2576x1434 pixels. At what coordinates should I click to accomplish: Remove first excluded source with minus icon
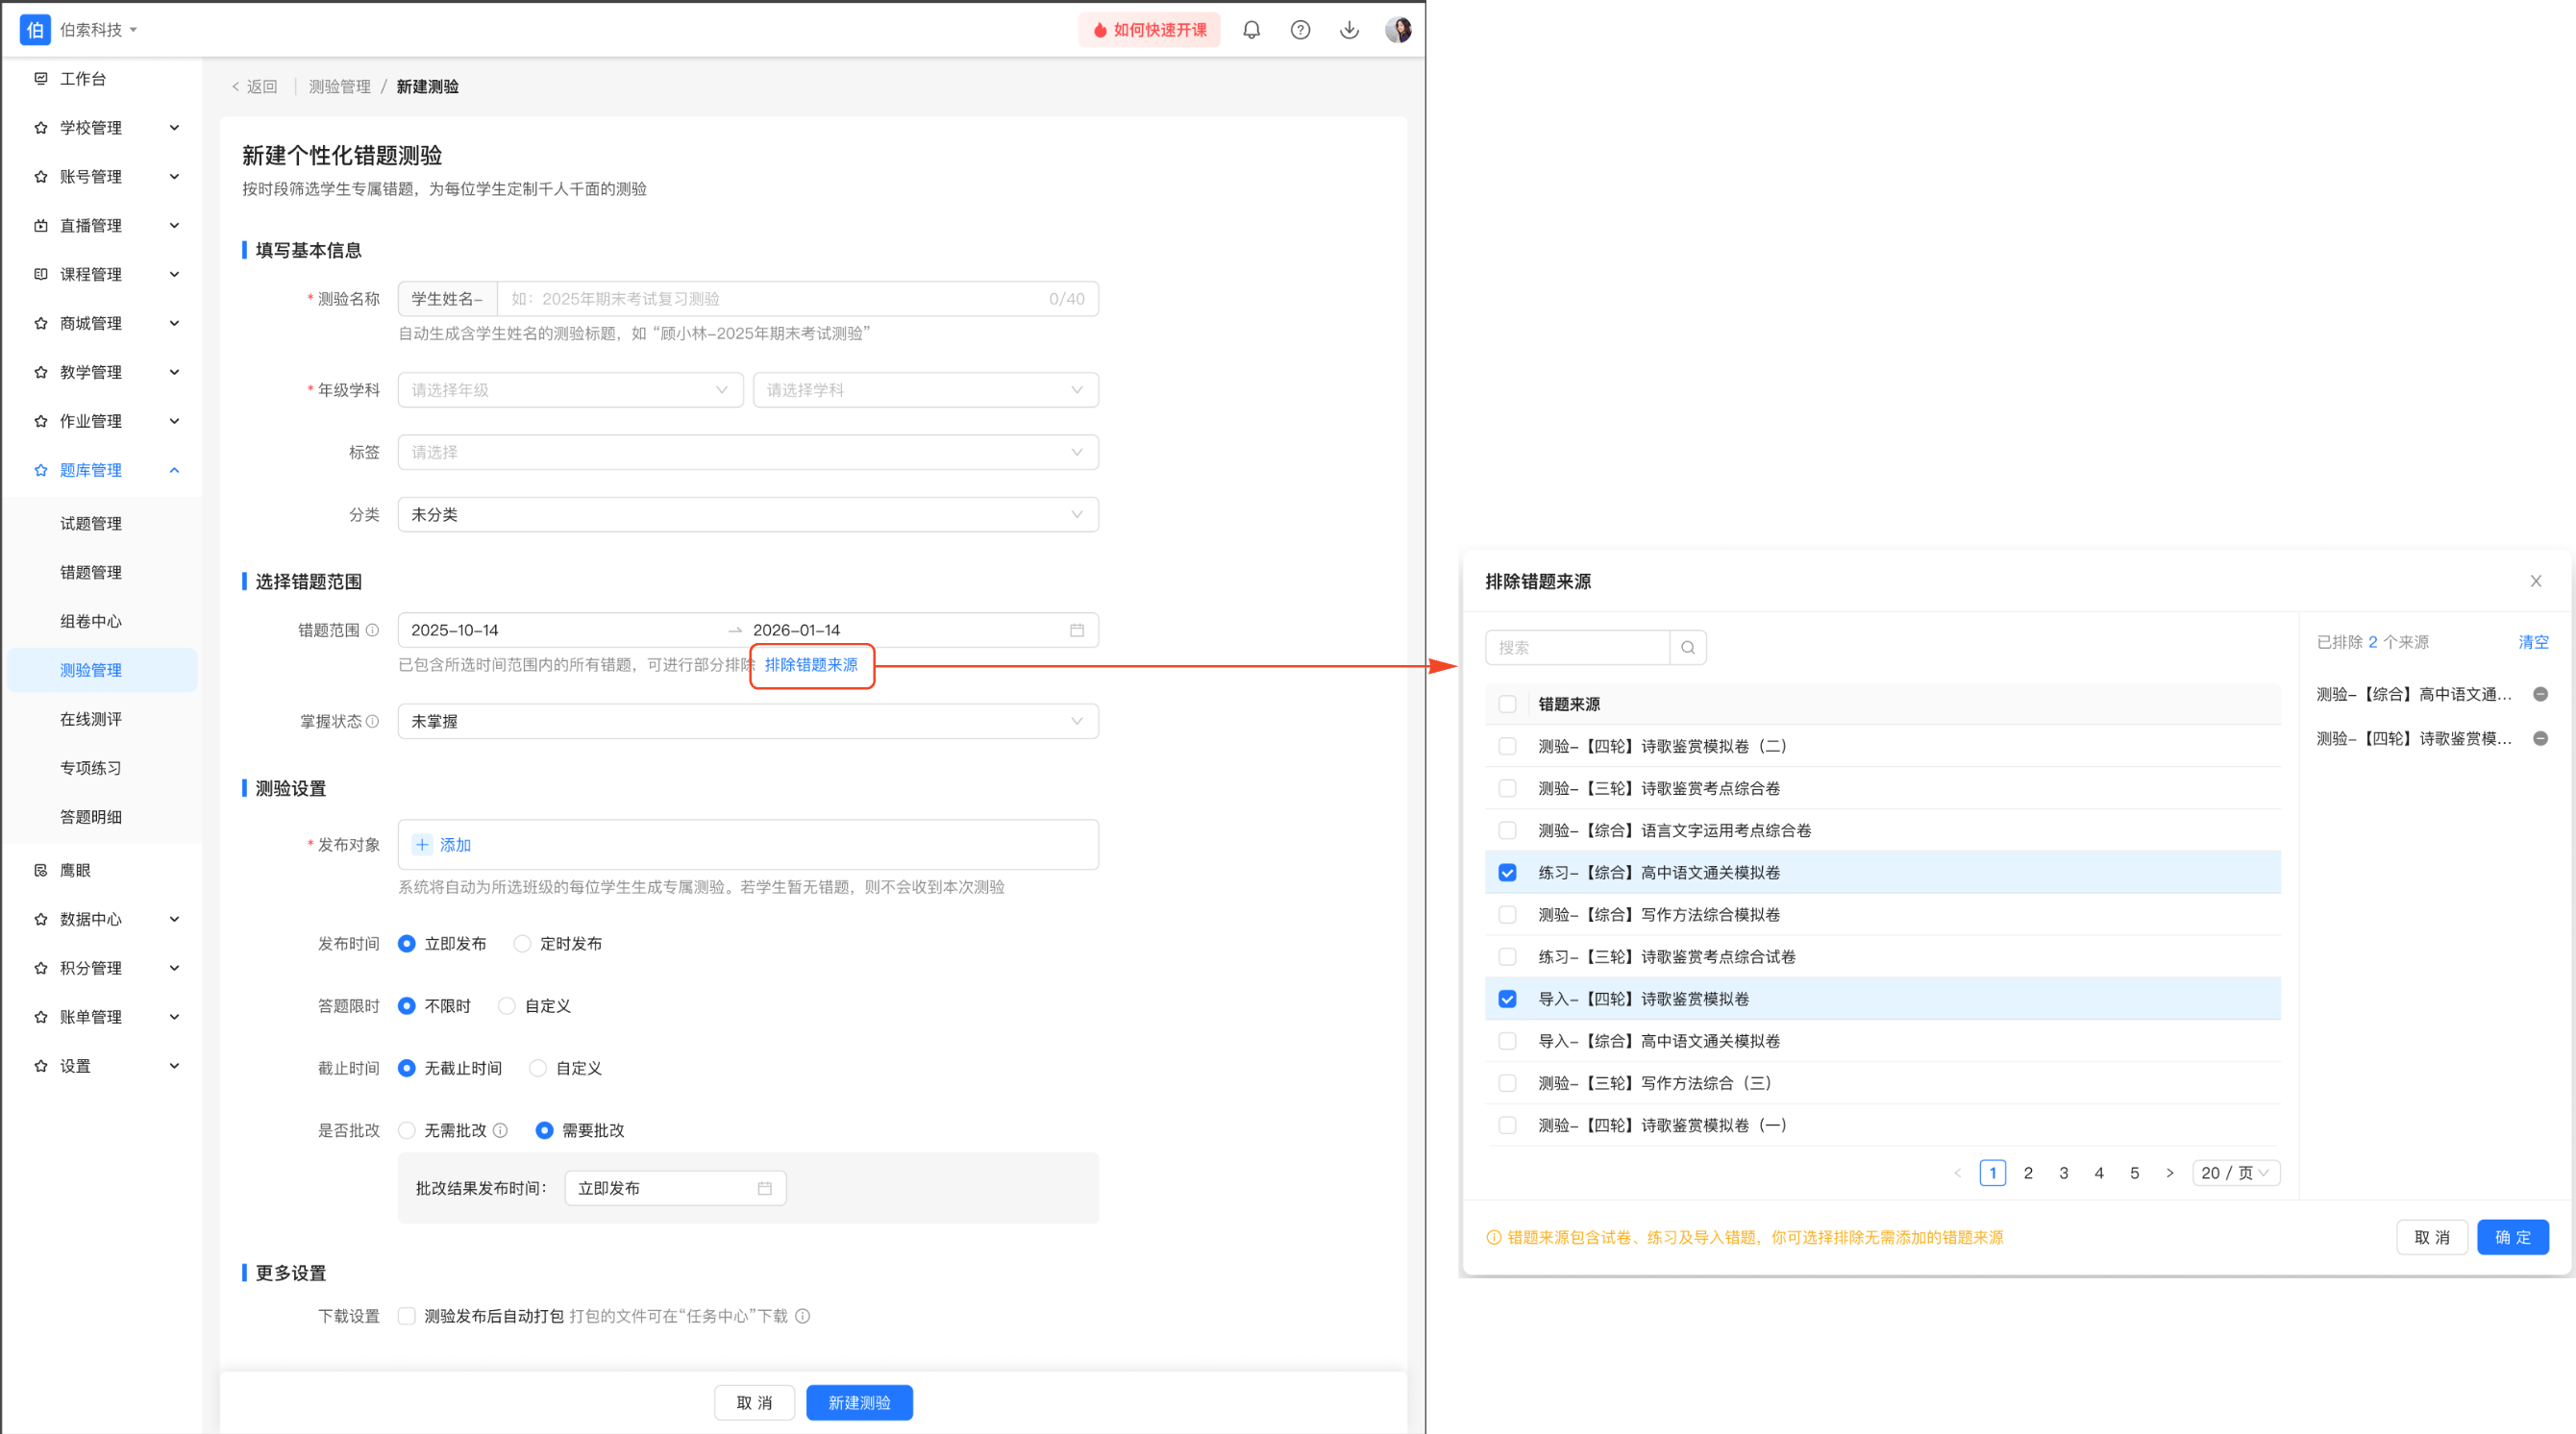point(2540,694)
